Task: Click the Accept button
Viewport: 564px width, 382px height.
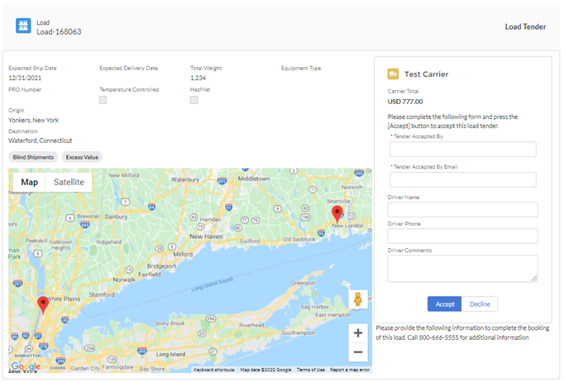Action: (x=445, y=304)
